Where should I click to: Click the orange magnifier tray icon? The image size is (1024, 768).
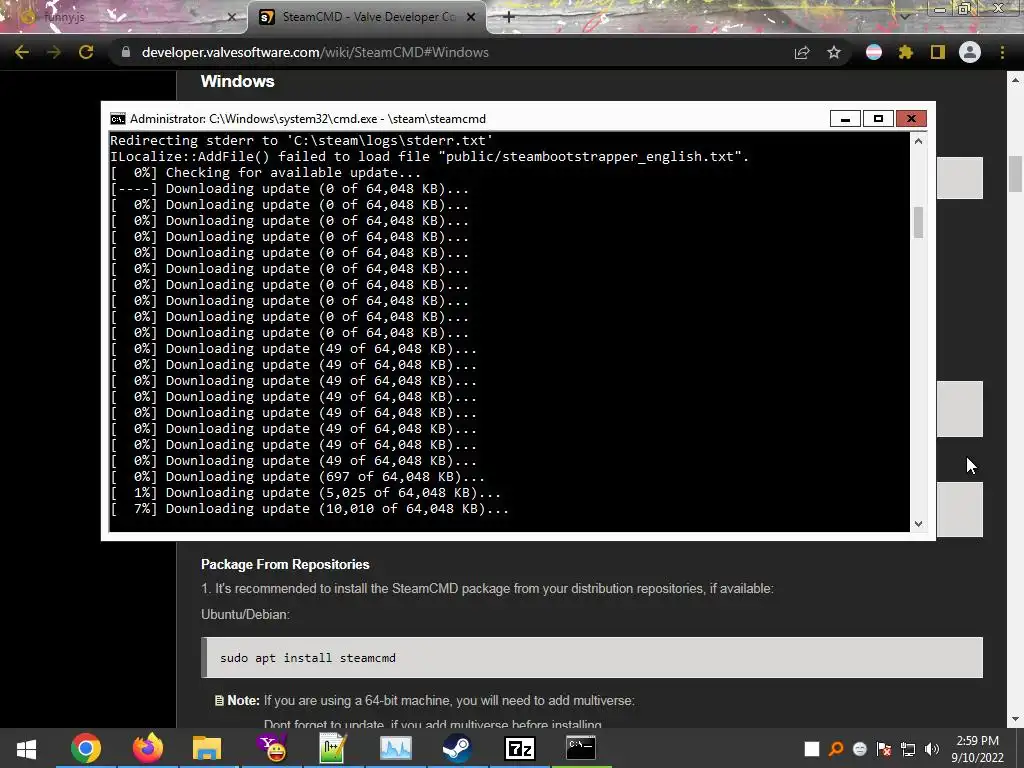click(835, 749)
